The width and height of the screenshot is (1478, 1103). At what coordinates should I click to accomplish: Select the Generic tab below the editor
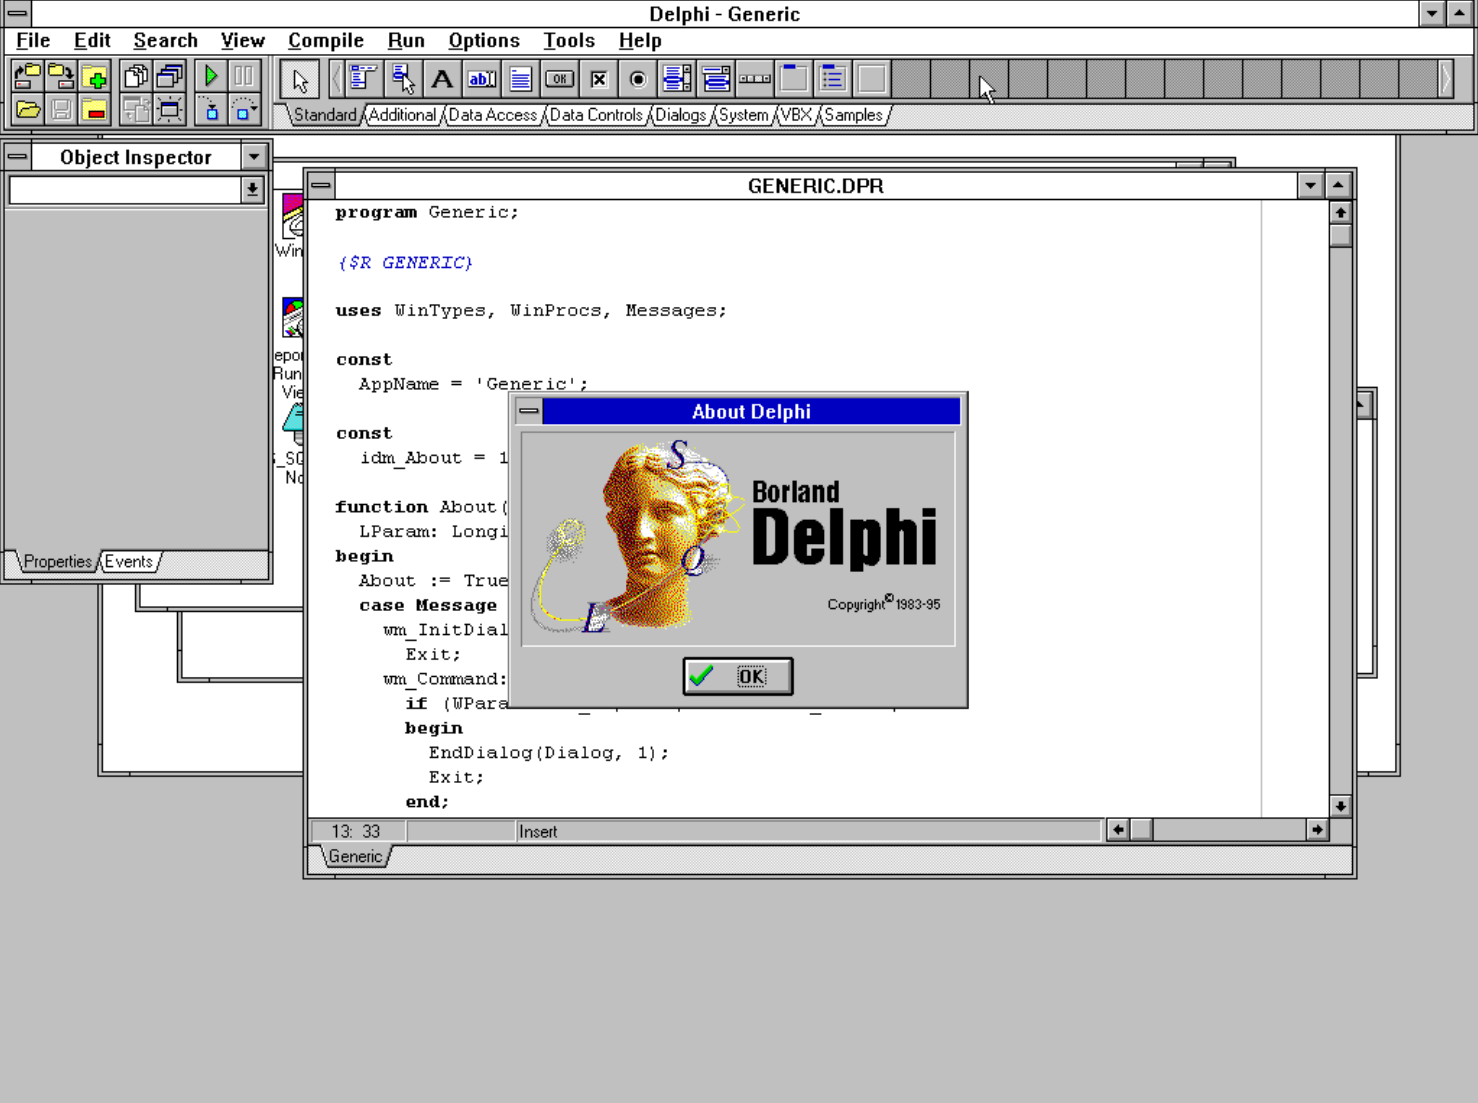click(355, 857)
